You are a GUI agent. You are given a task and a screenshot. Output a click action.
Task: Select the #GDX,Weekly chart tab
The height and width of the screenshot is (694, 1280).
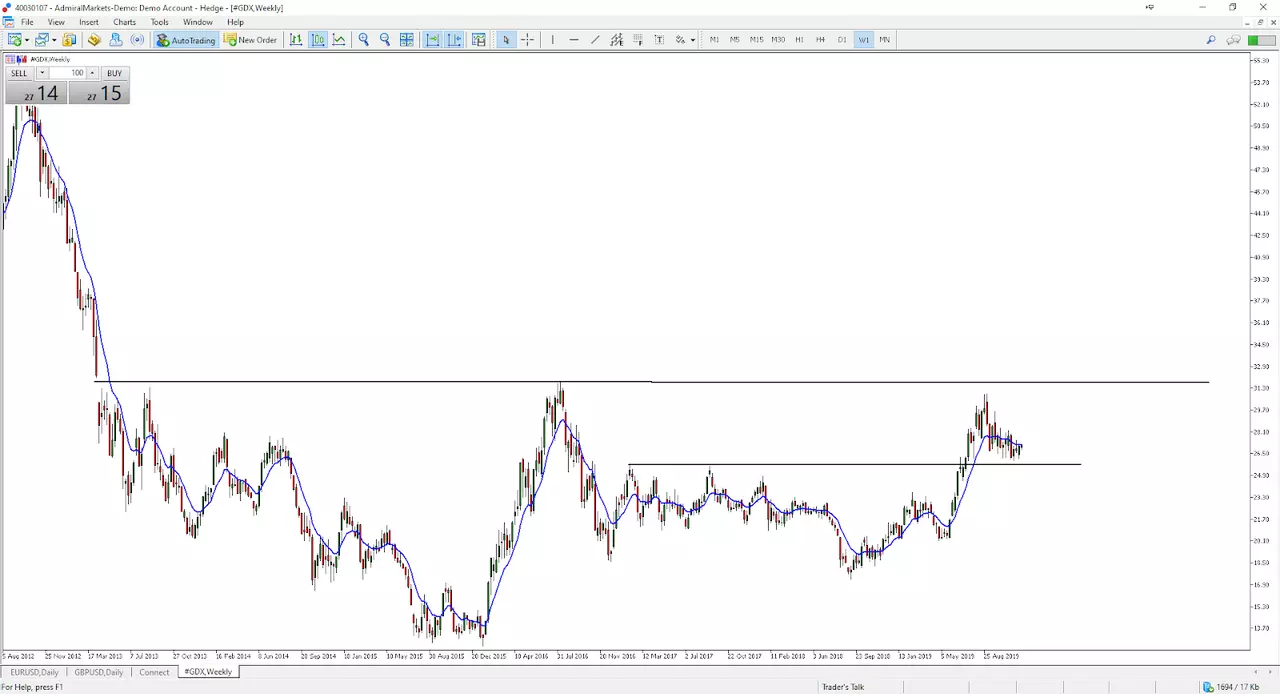208,672
